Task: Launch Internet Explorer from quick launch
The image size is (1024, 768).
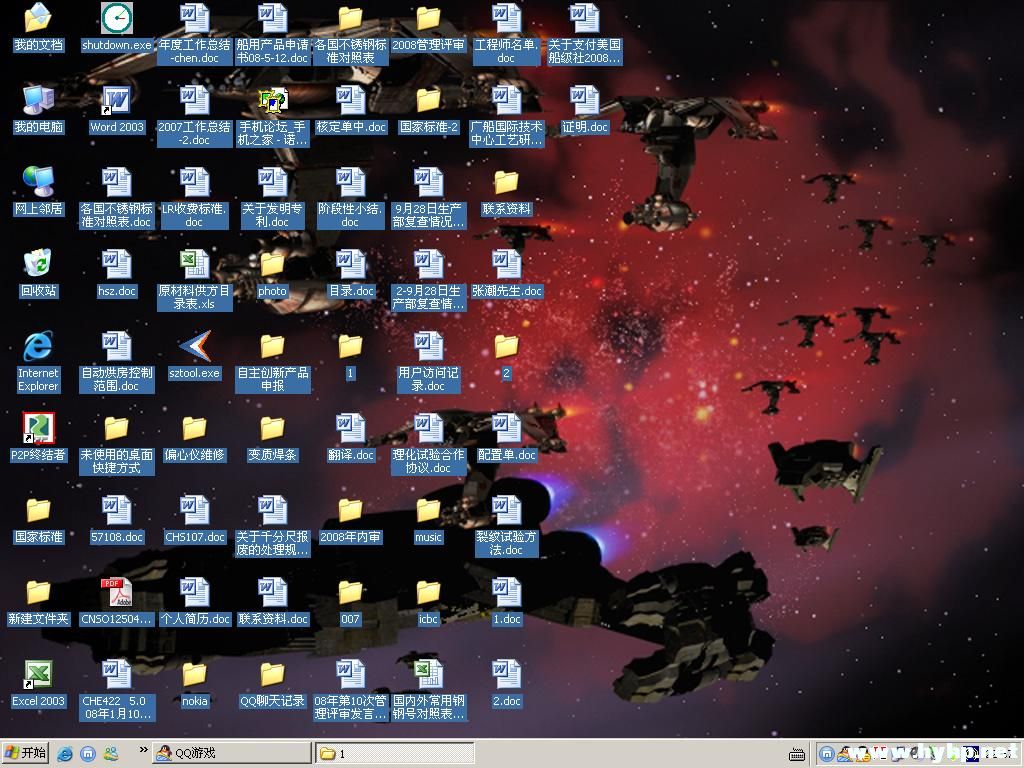Action: 65,754
